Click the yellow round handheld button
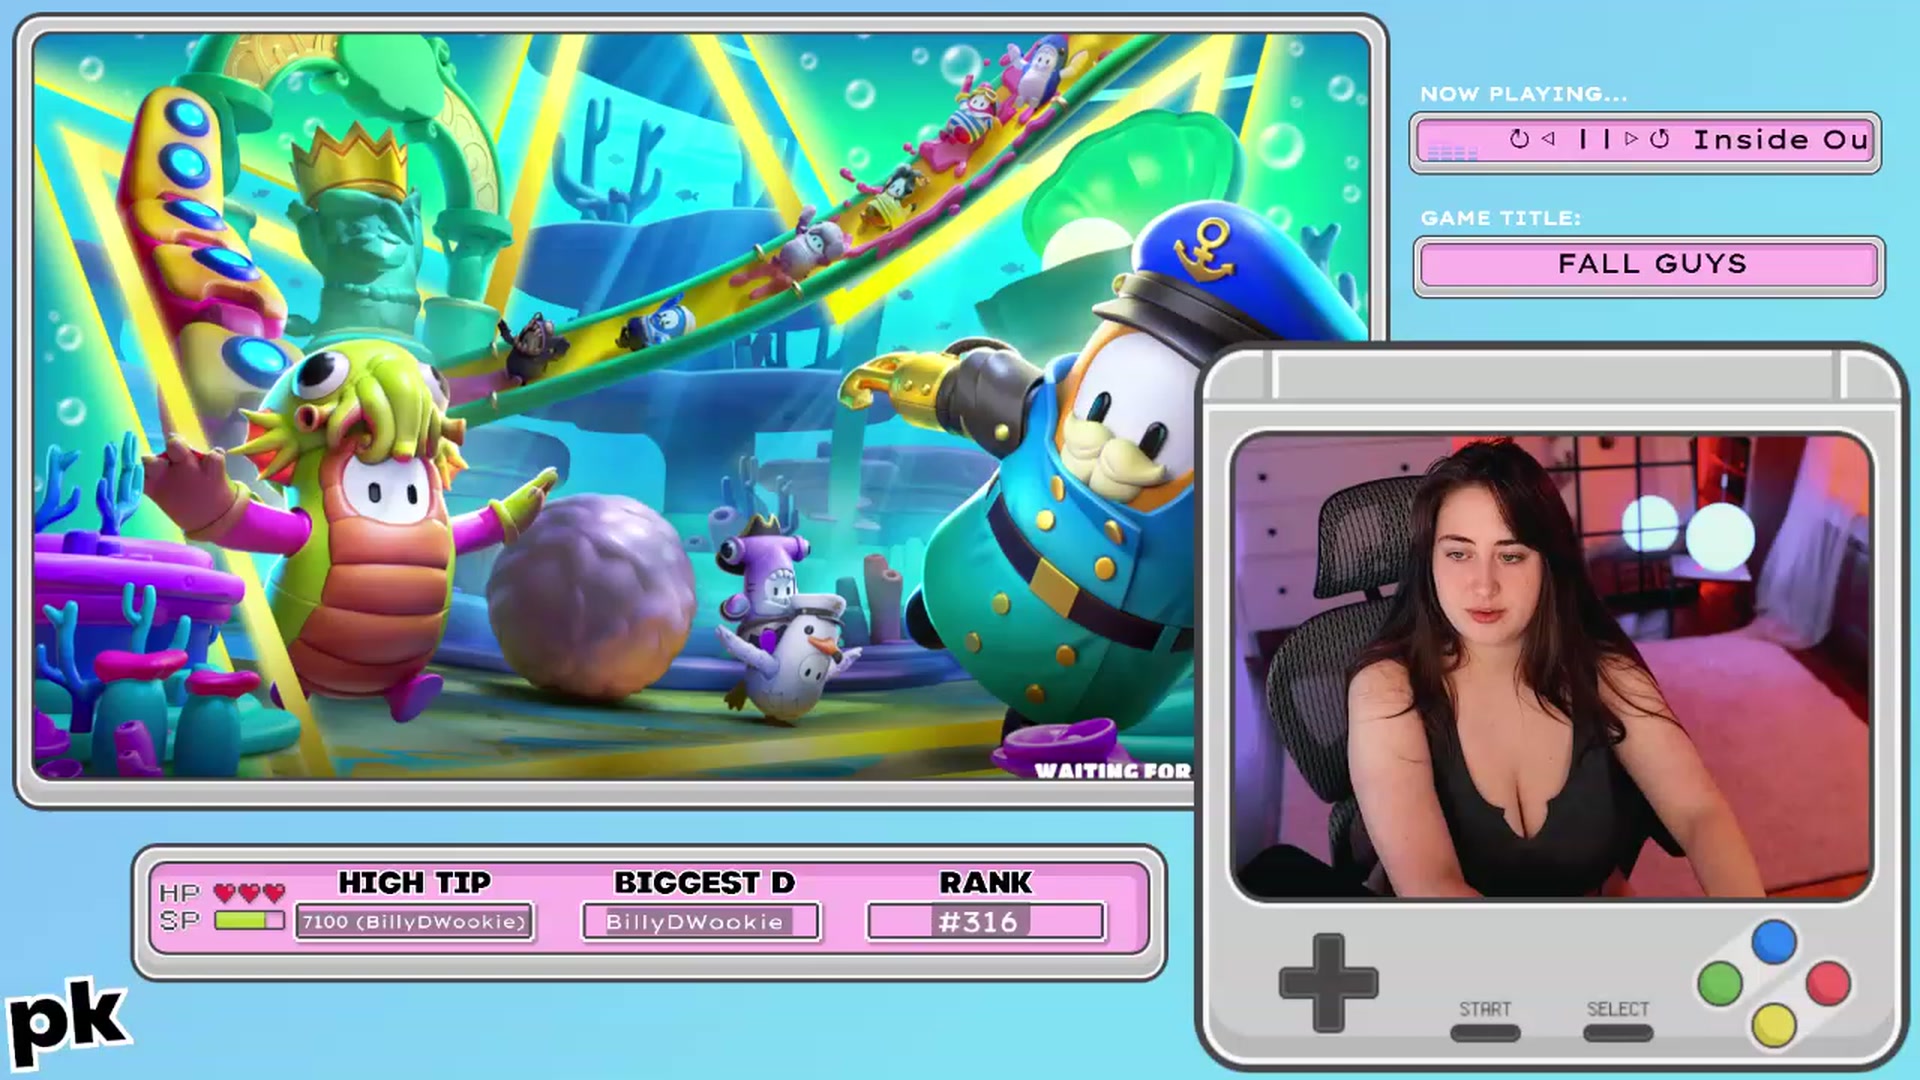Viewport: 1920px width, 1080px height. pos(1774,1026)
